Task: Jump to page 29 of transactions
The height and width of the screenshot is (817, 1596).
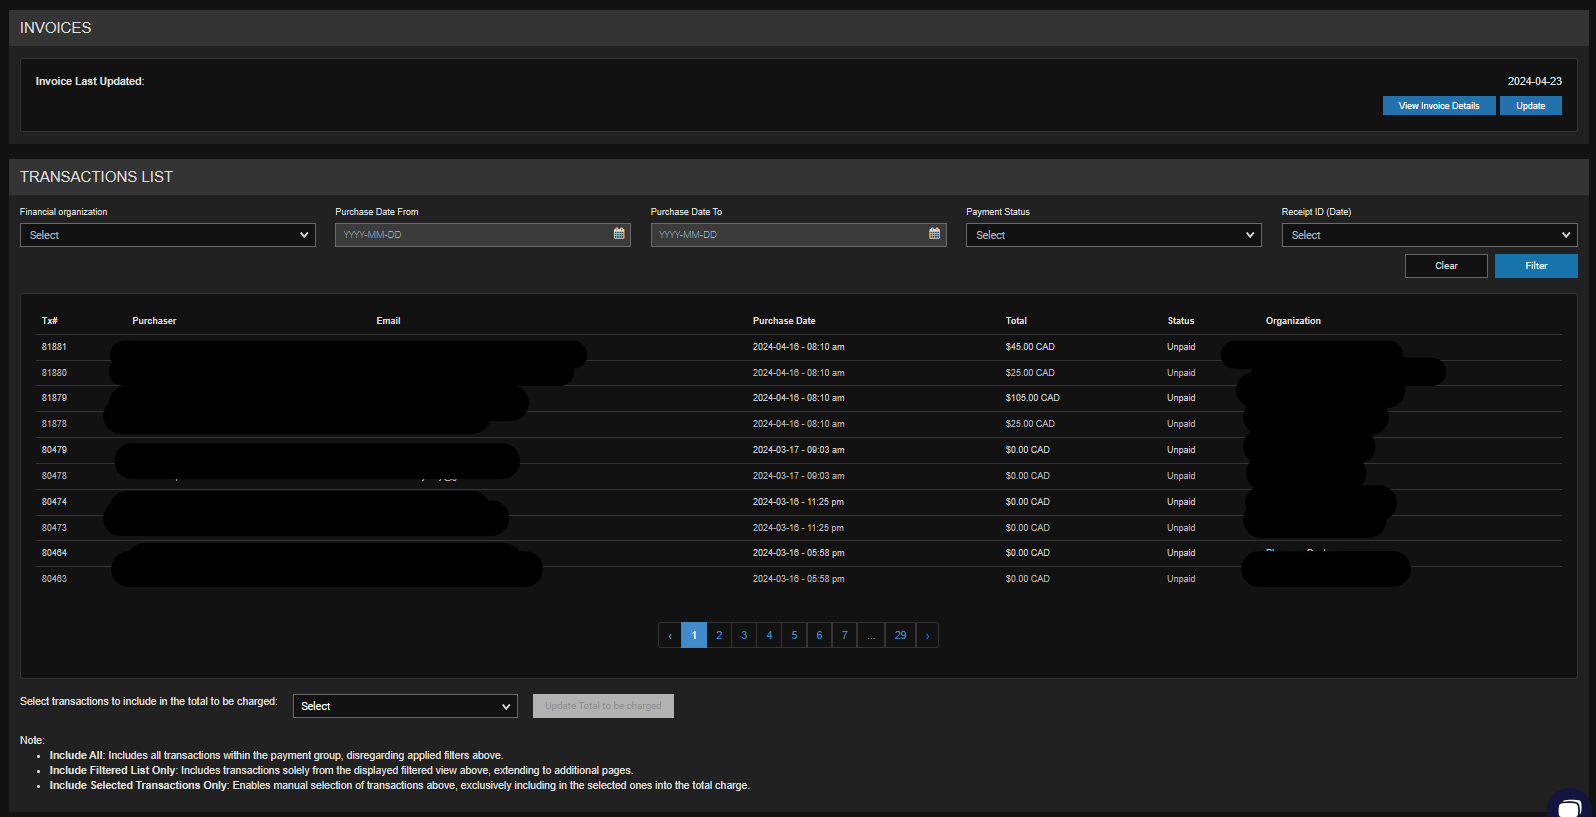Action: click(900, 635)
